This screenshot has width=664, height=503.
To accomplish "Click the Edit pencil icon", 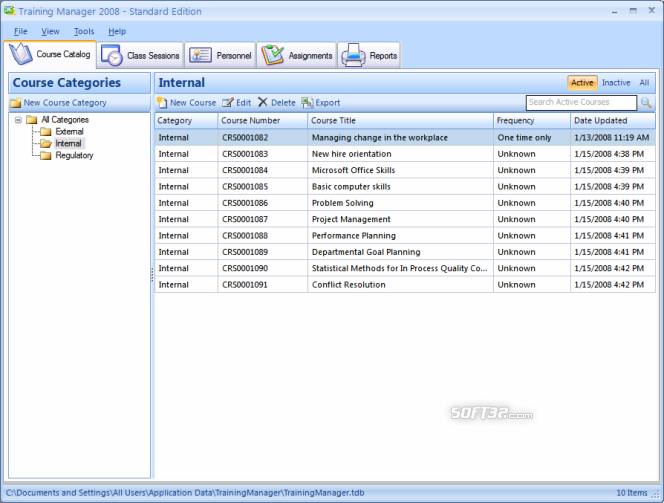I will click(228, 102).
